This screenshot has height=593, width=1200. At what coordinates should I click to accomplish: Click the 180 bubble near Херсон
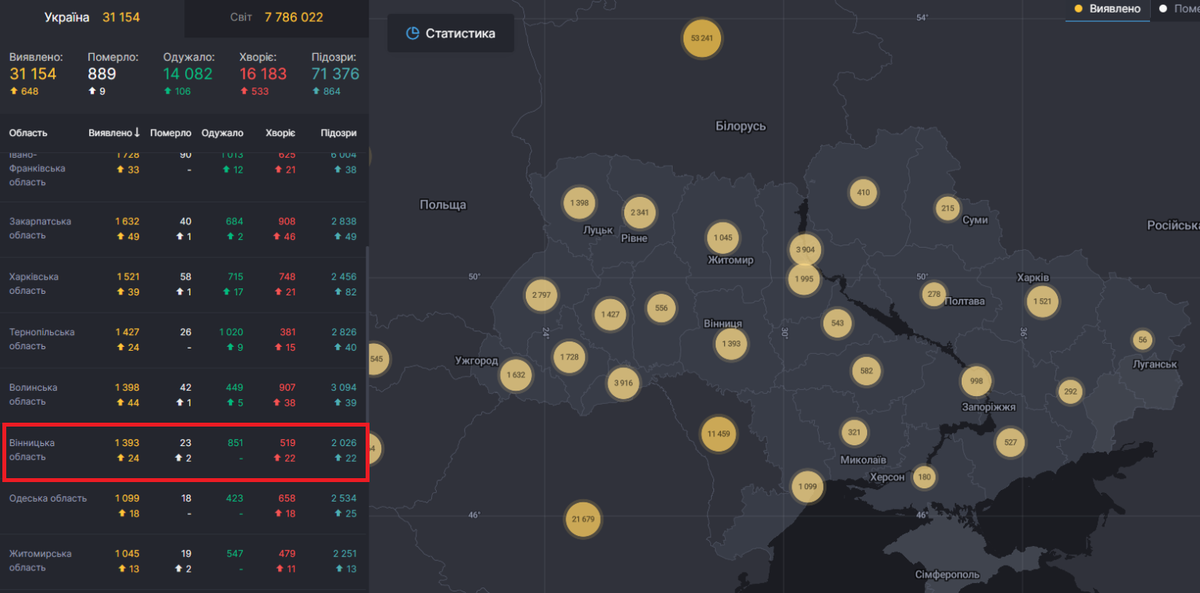pyautogui.click(x=925, y=477)
